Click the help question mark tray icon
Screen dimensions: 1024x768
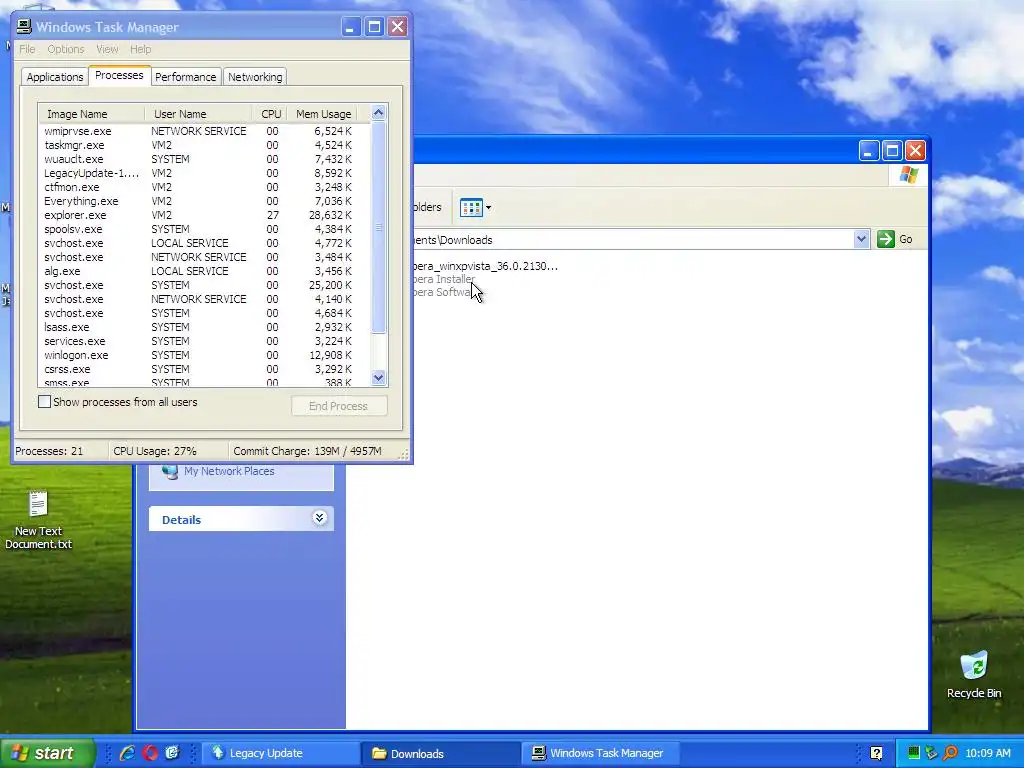876,753
